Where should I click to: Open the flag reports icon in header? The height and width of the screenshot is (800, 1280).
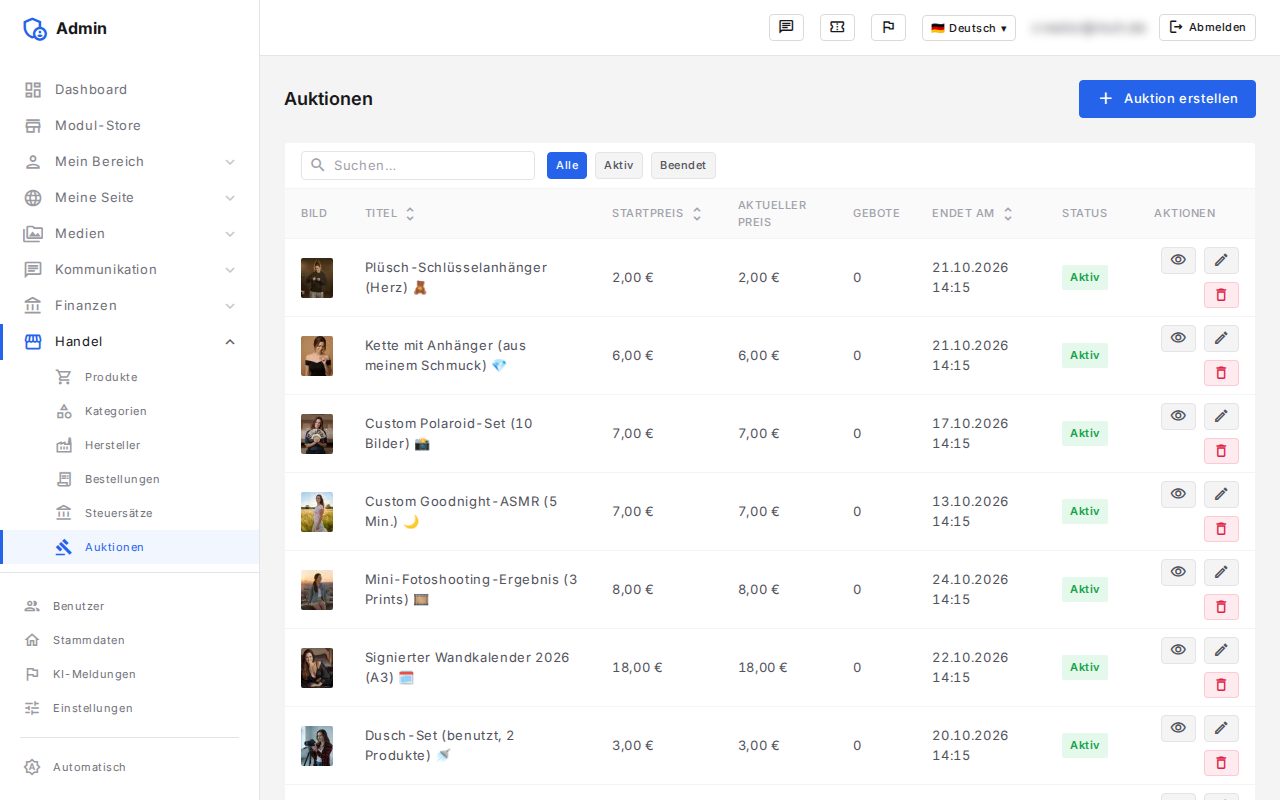pyautogui.click(x=888, y=28)
